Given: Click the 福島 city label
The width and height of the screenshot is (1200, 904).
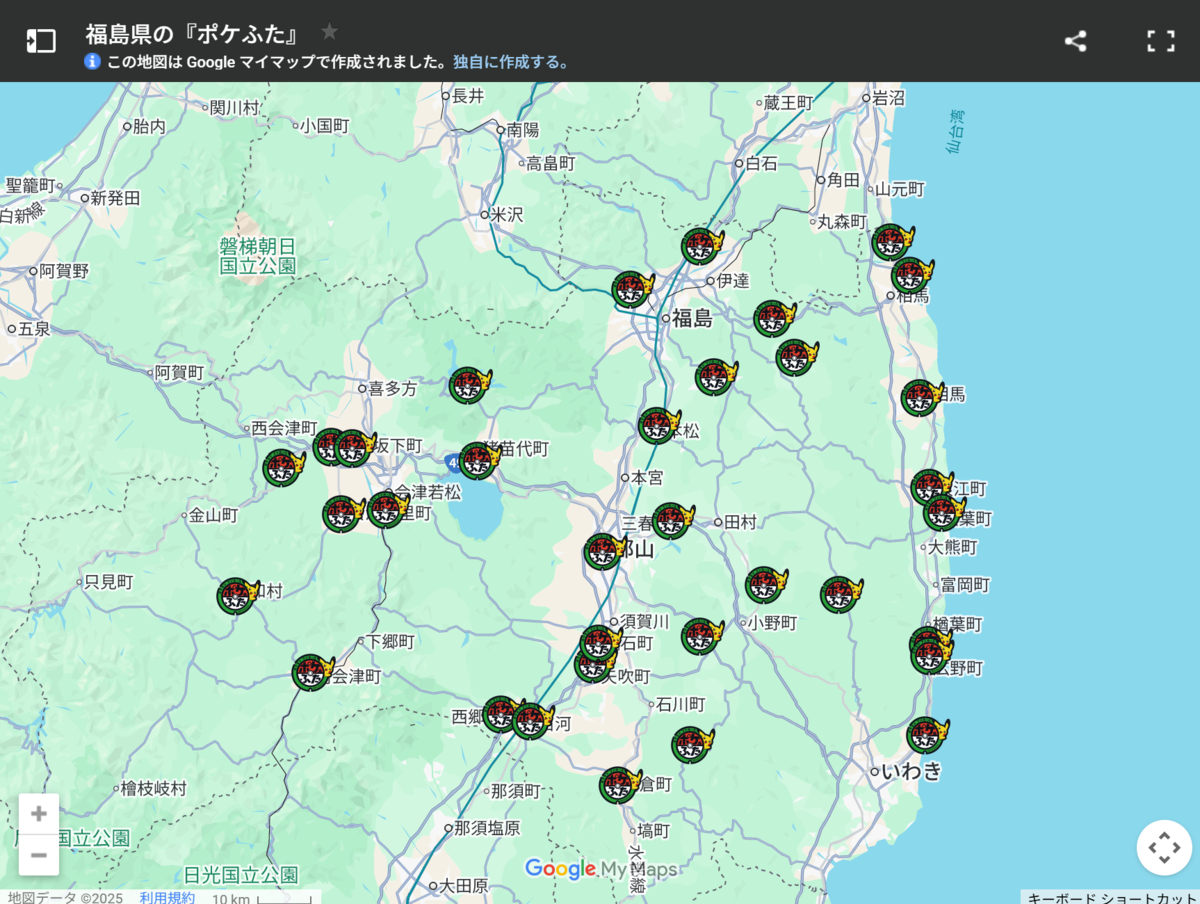Looking at the screenshot, I should (x=691, y=319).
